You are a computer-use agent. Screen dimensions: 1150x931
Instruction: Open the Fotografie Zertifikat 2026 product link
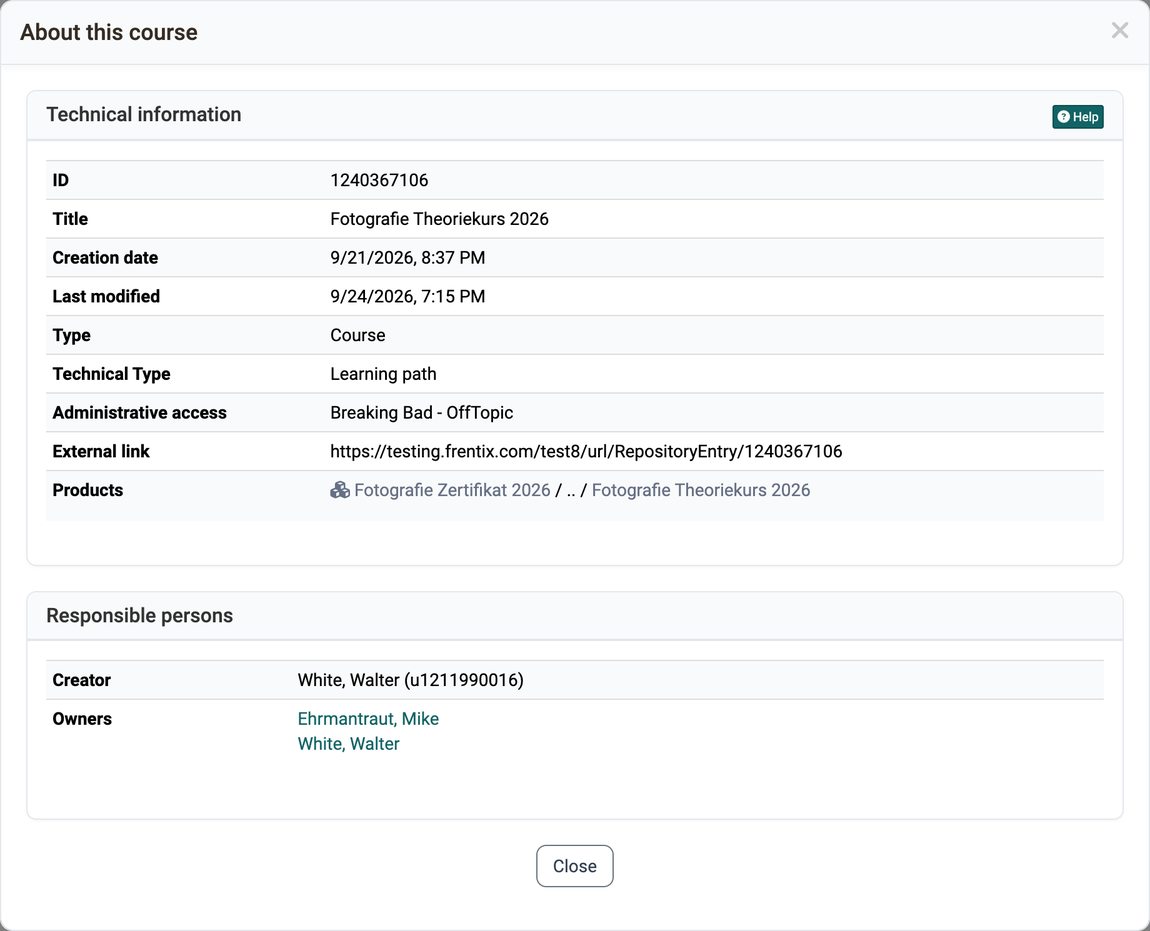pyautogui.click(x=452, y=490)
